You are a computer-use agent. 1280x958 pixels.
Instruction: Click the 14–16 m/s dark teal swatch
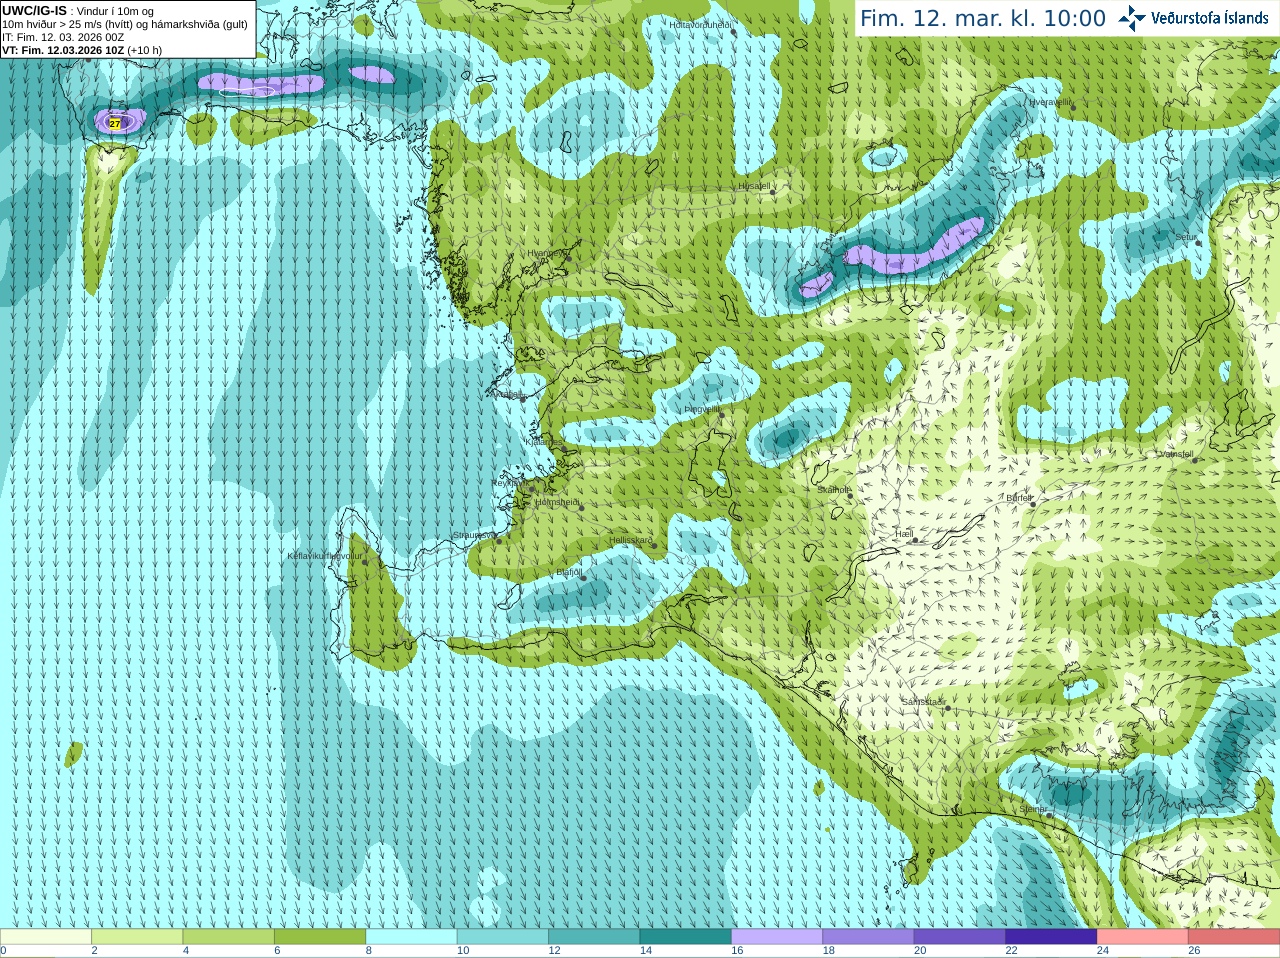click(x=686, y=937)
